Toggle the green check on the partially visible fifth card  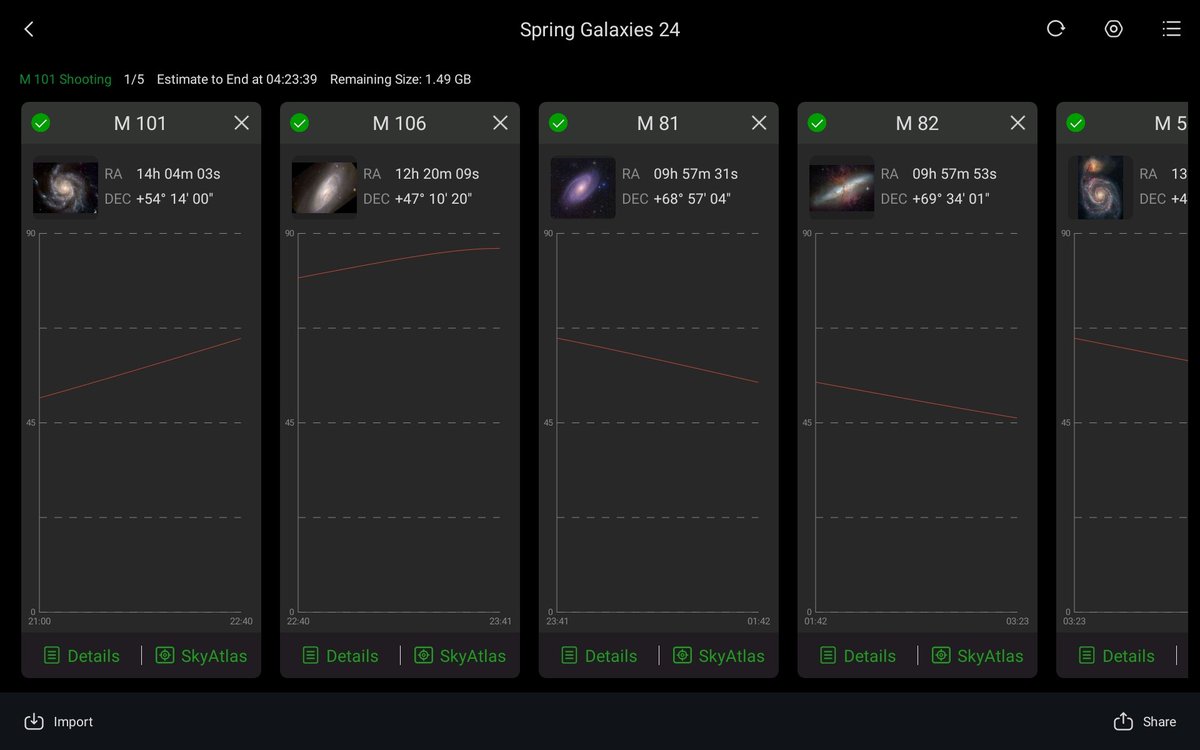[x=1076, y=123]
